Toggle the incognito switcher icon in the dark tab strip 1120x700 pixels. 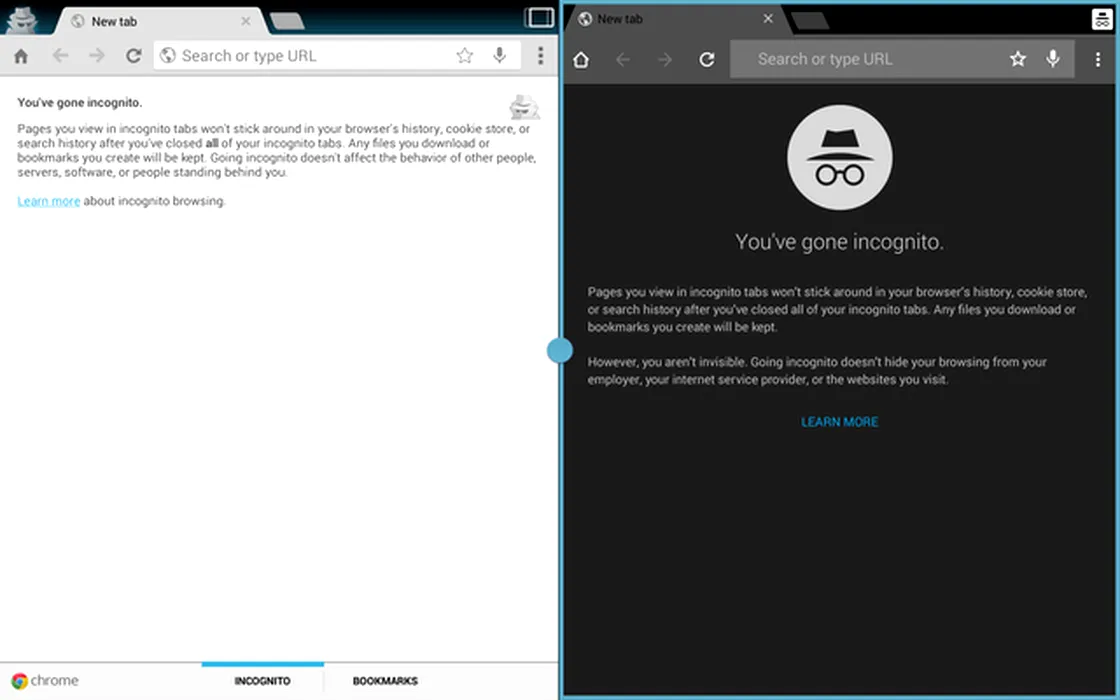click(1101, 19)
